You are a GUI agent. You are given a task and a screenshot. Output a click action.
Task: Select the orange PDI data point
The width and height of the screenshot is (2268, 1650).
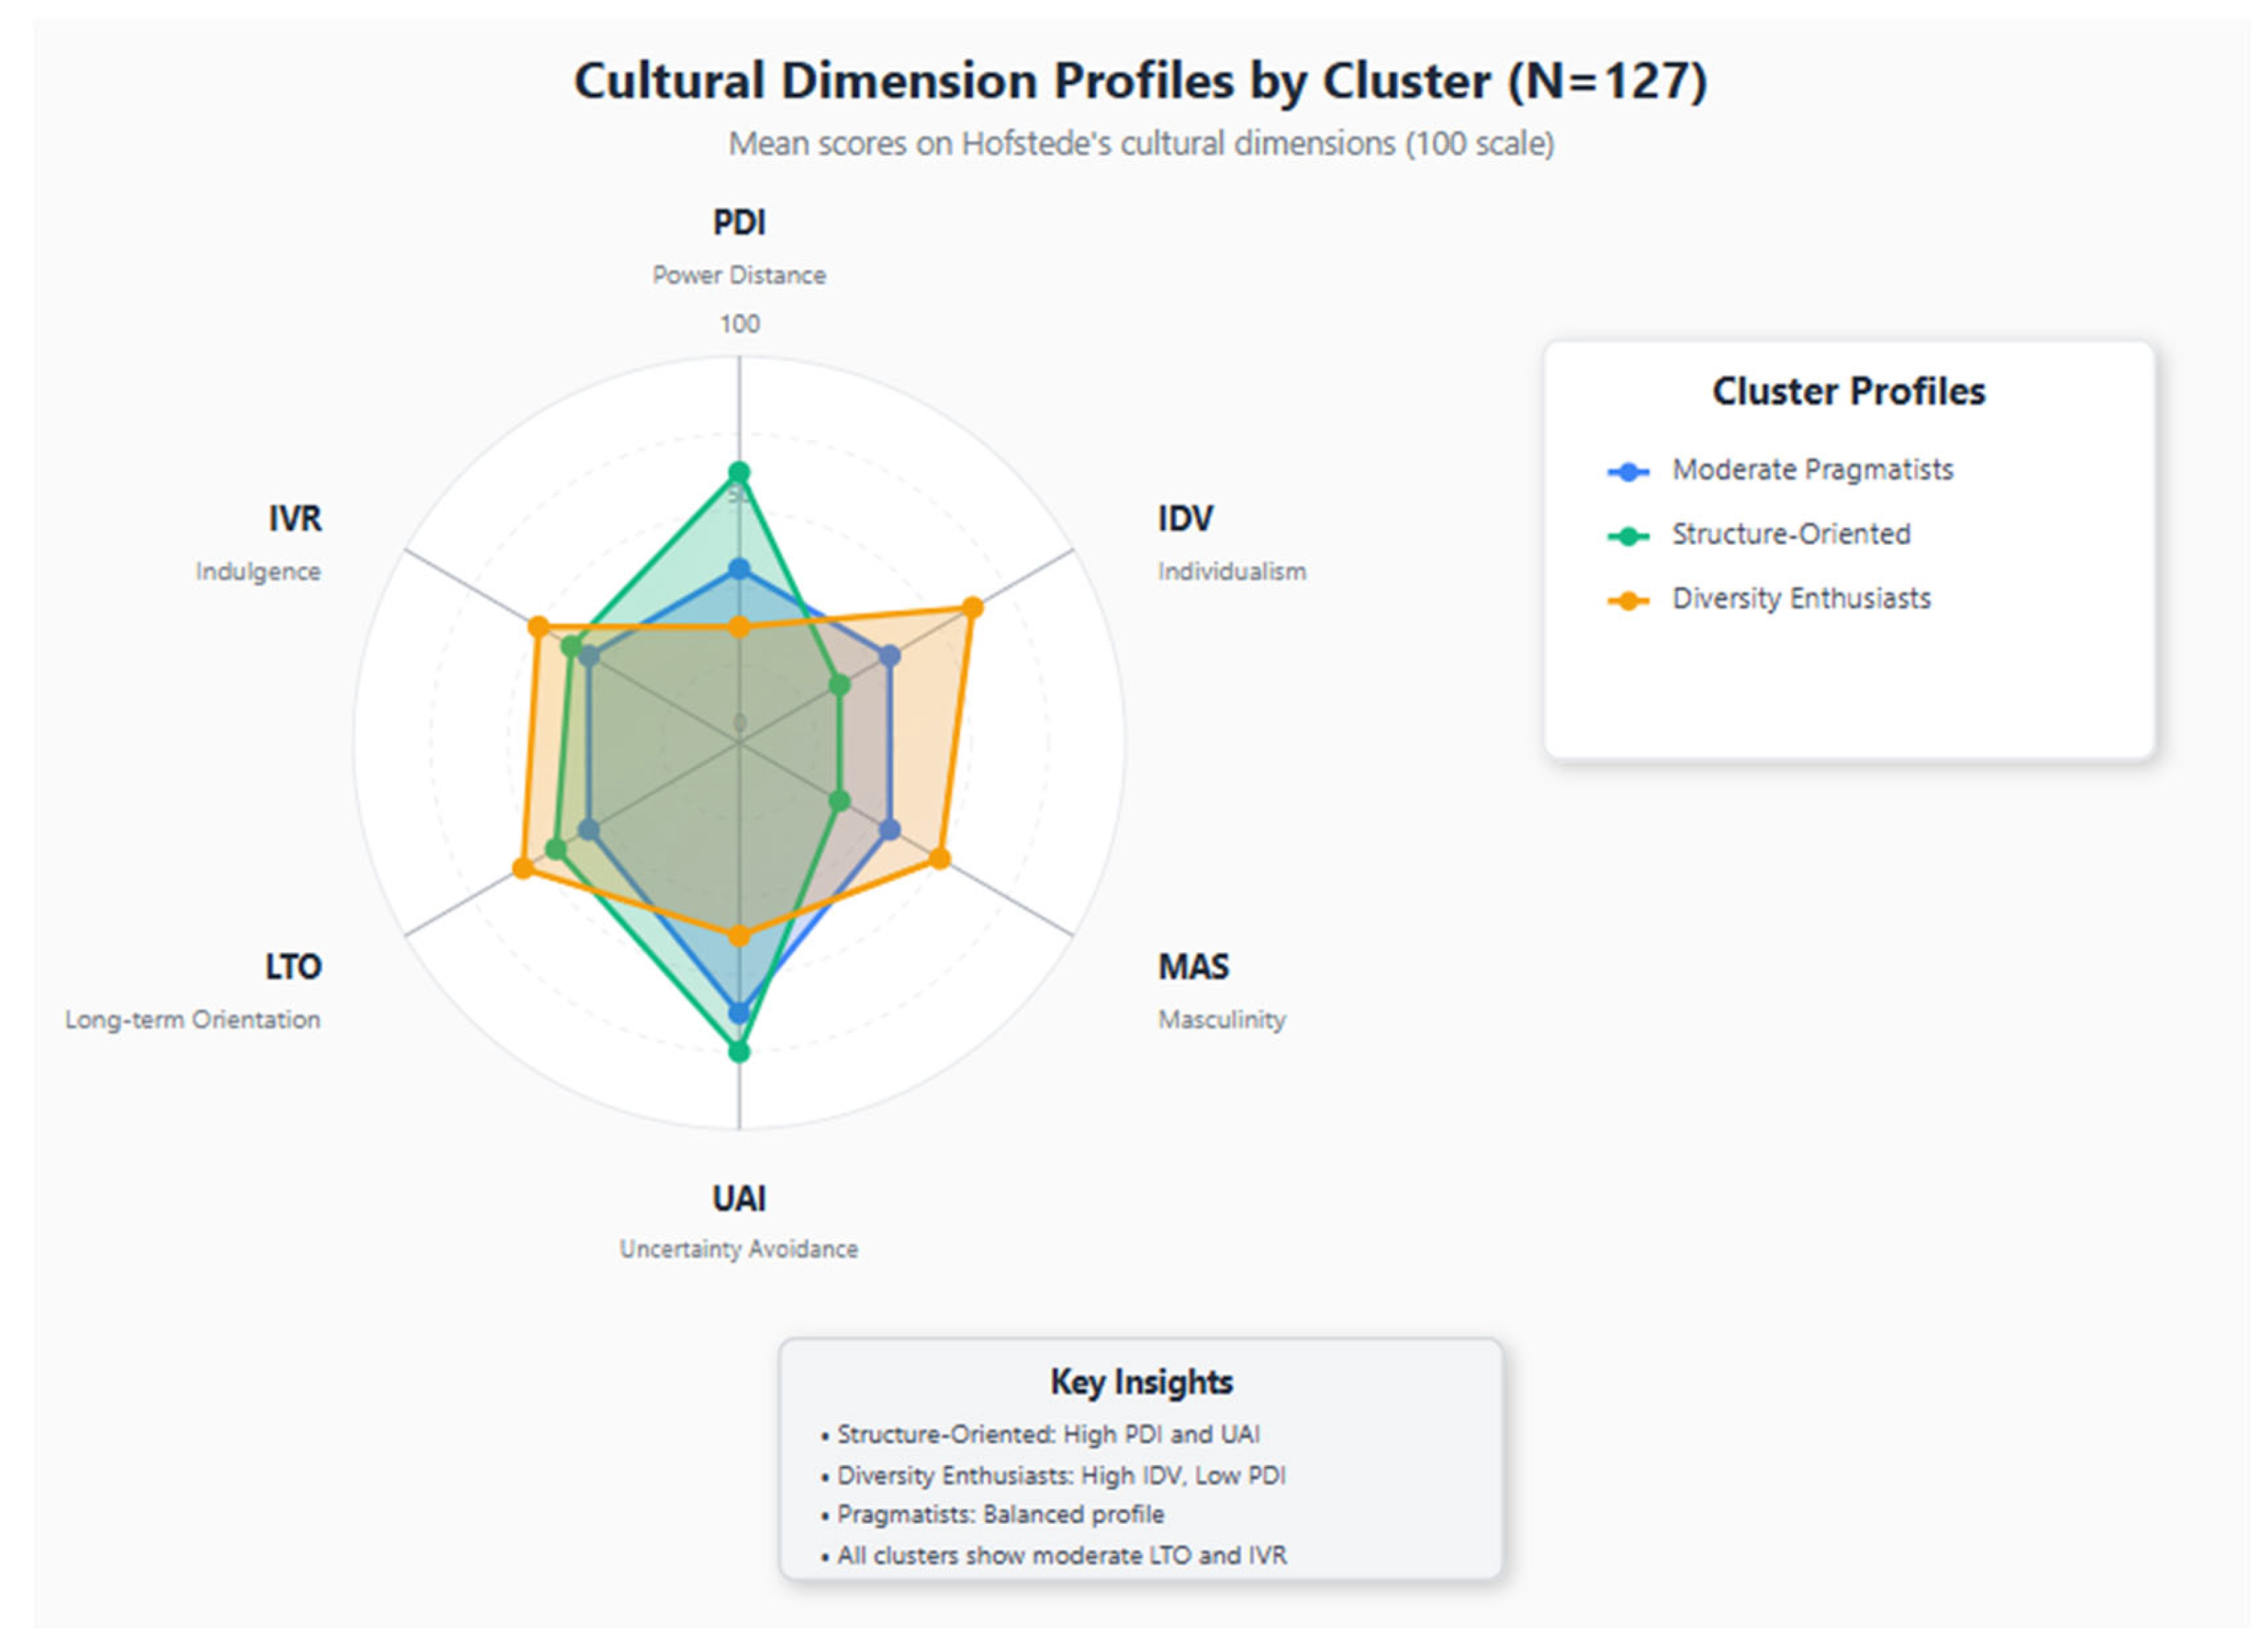click(x=739, y=627)
